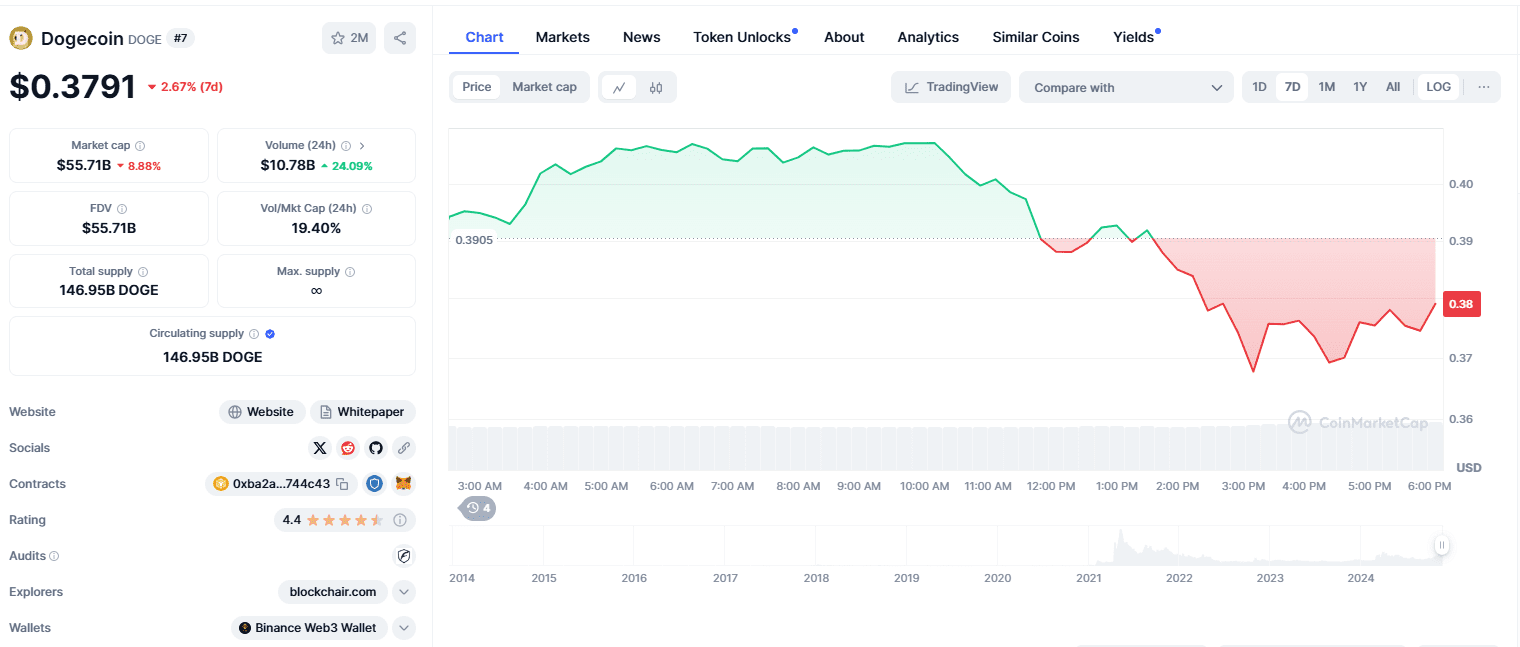
Task: Click the Total supply info icon
Action: coord(143,272)
